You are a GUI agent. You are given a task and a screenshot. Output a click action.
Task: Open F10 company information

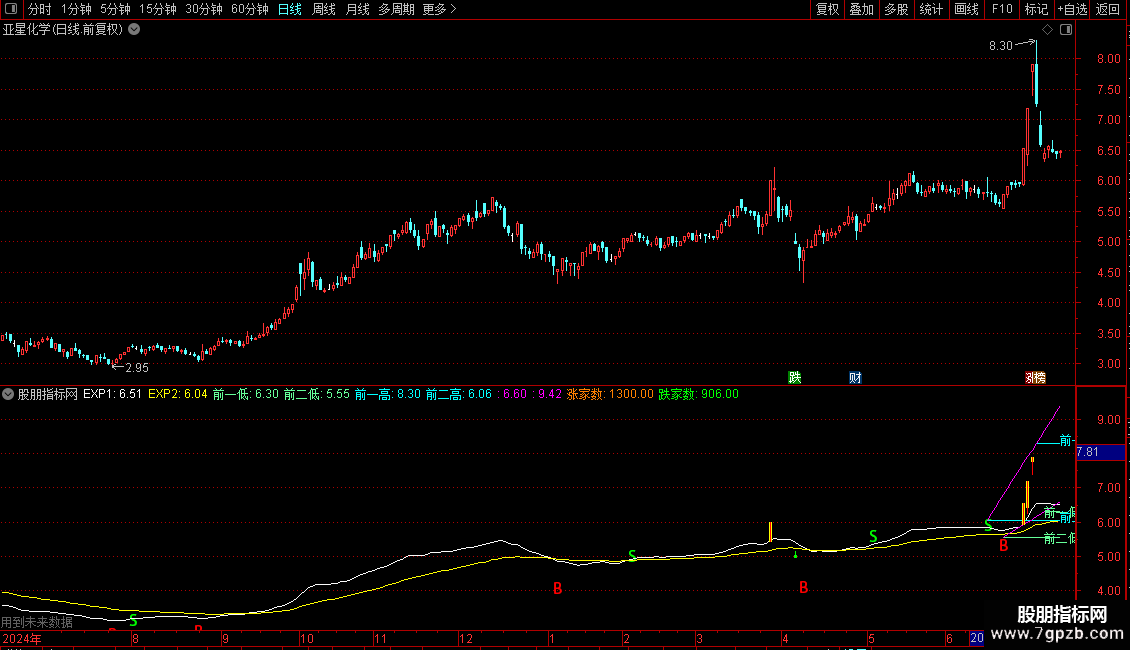click(x=1002, y=9)
